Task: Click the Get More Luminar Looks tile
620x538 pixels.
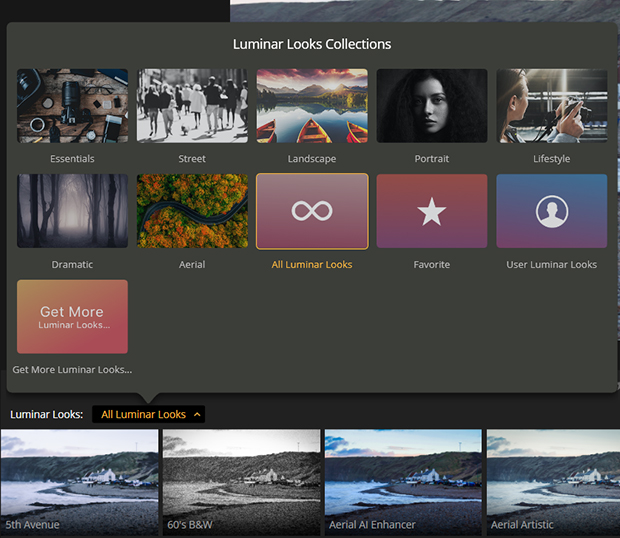Action: [x=72, y=317]
